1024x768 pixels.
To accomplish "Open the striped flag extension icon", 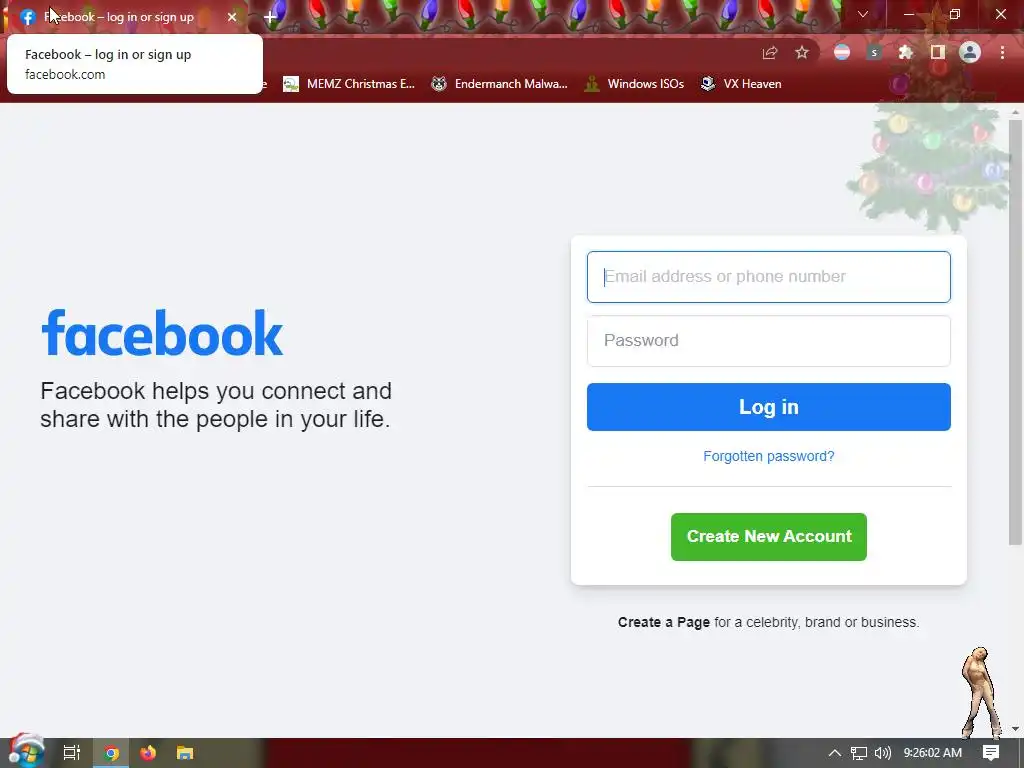I will (842, 52).
